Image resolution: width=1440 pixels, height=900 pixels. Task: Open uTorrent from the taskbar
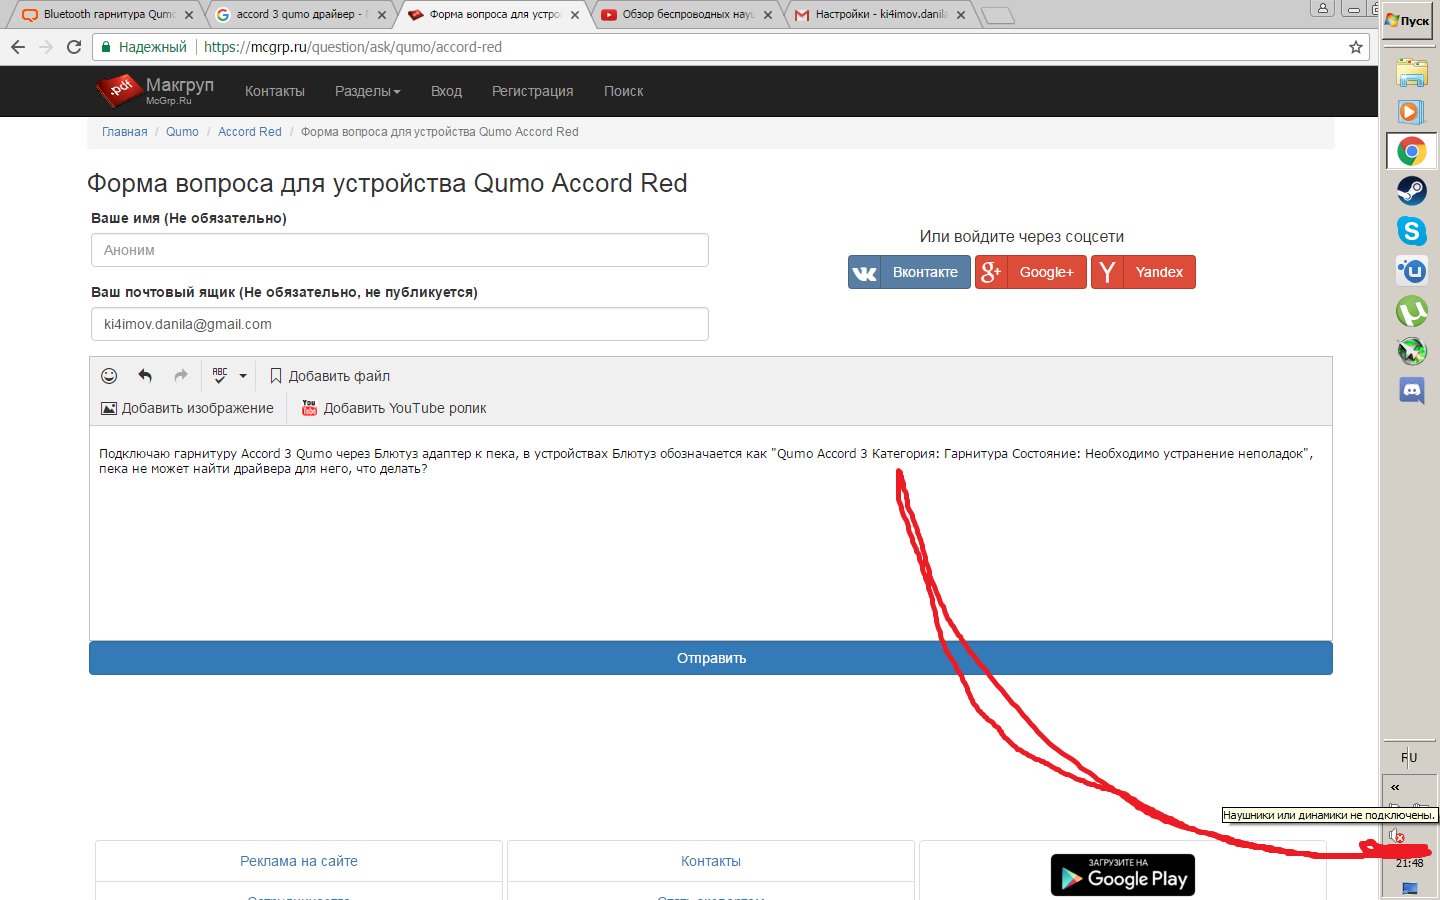coord(1411,311)
